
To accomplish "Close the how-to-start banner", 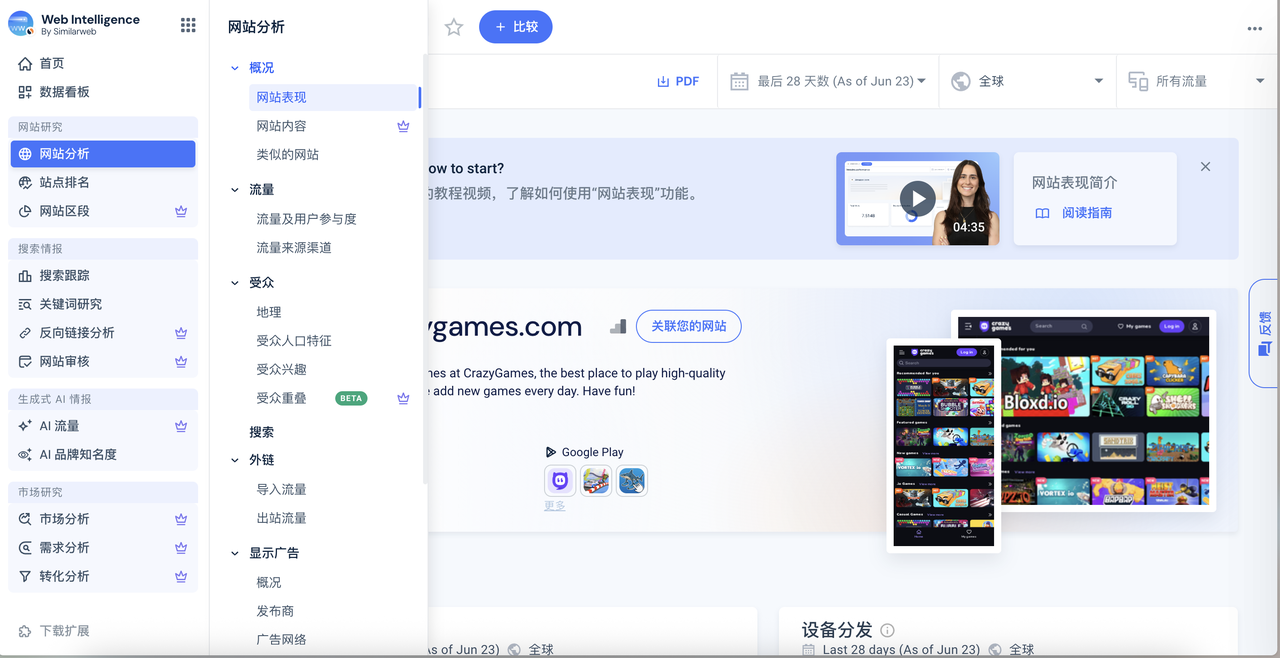I will coord(1205,167).
